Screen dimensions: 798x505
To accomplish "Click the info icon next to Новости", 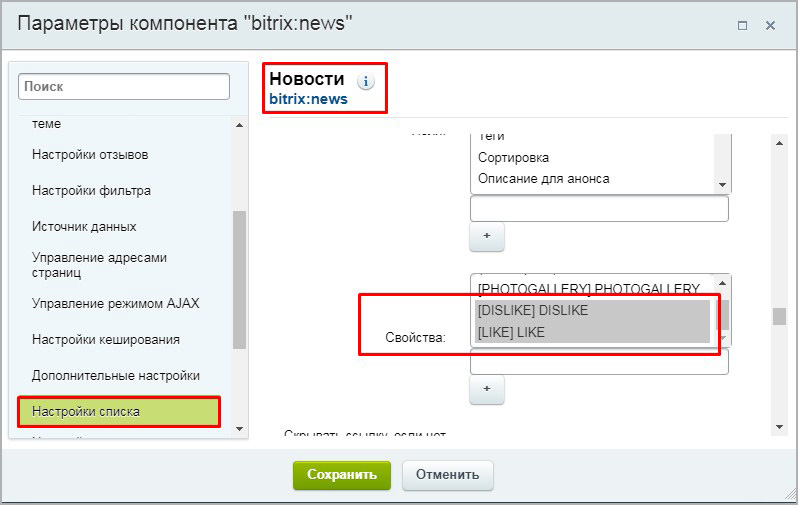I will tap(366, 81).
